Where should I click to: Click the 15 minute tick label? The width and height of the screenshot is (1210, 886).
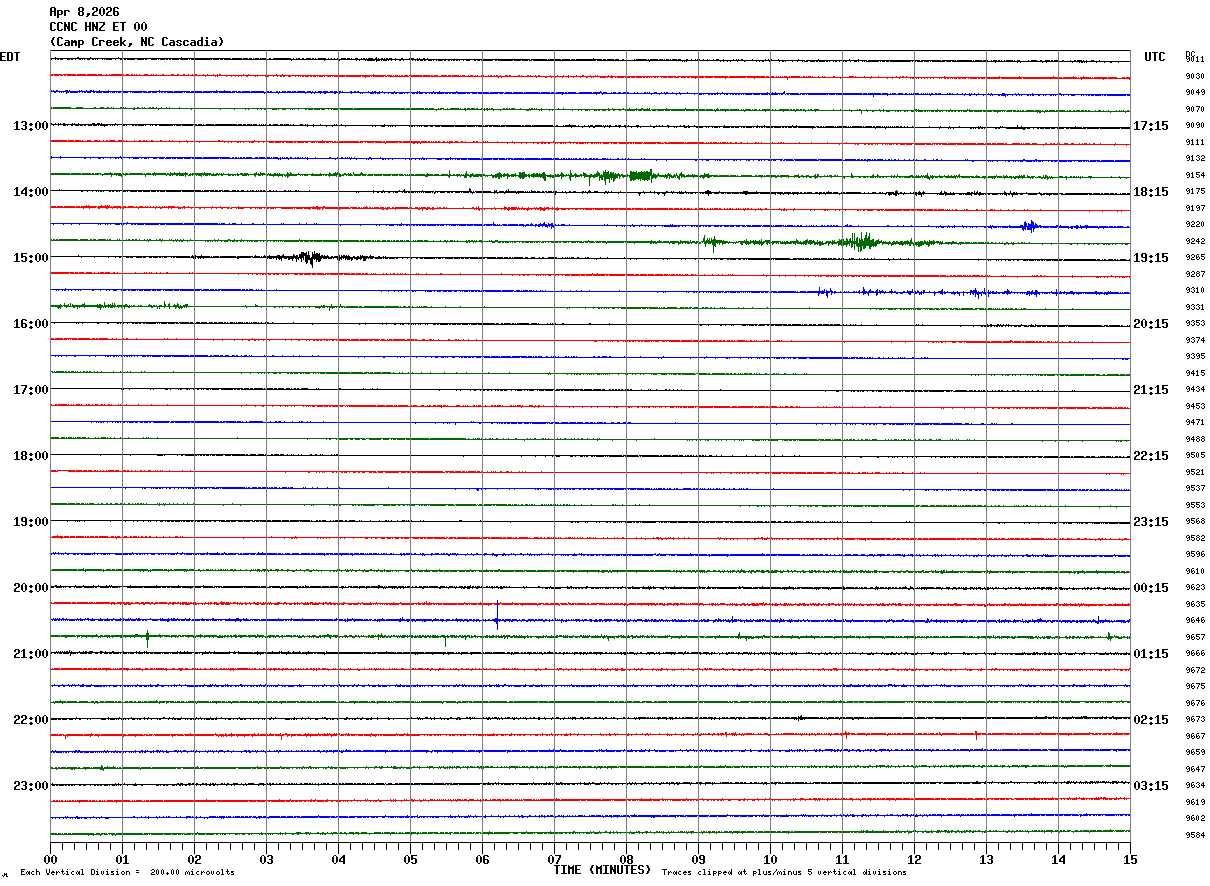coord(1130,859)
